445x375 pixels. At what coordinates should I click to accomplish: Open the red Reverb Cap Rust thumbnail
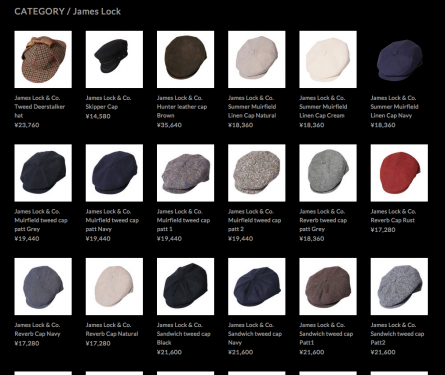tap(399, 173)
